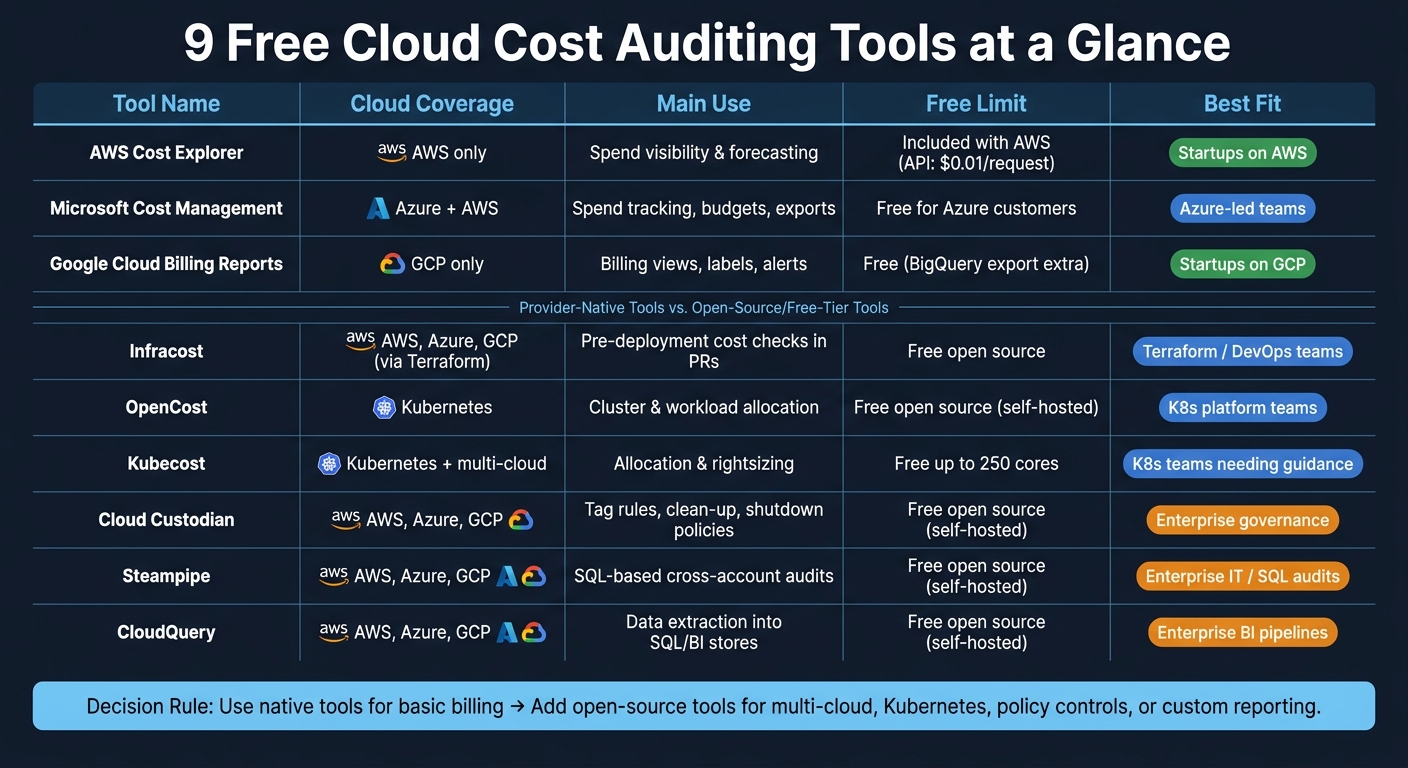Click the Enterprise IT / SQL audits badge
This screenshot has width=1408, height=768.
click(1242, 576)
